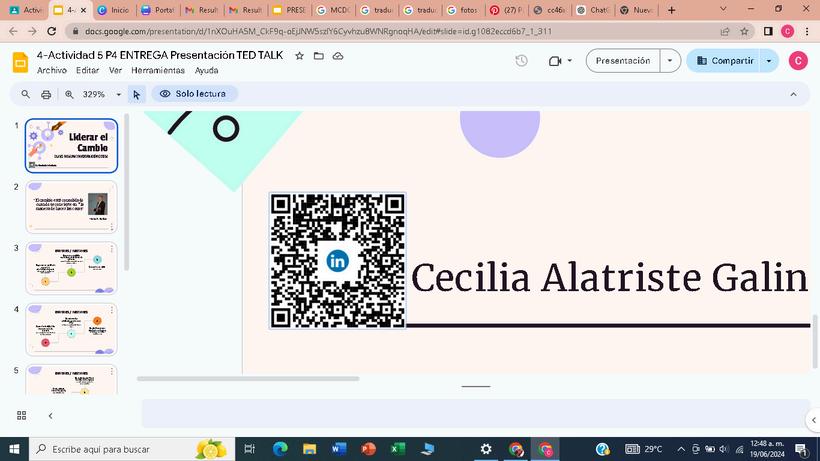The width and height of the screenshot is (820, 461).
Task: Click the Compartir button
Action: point(723,61)
